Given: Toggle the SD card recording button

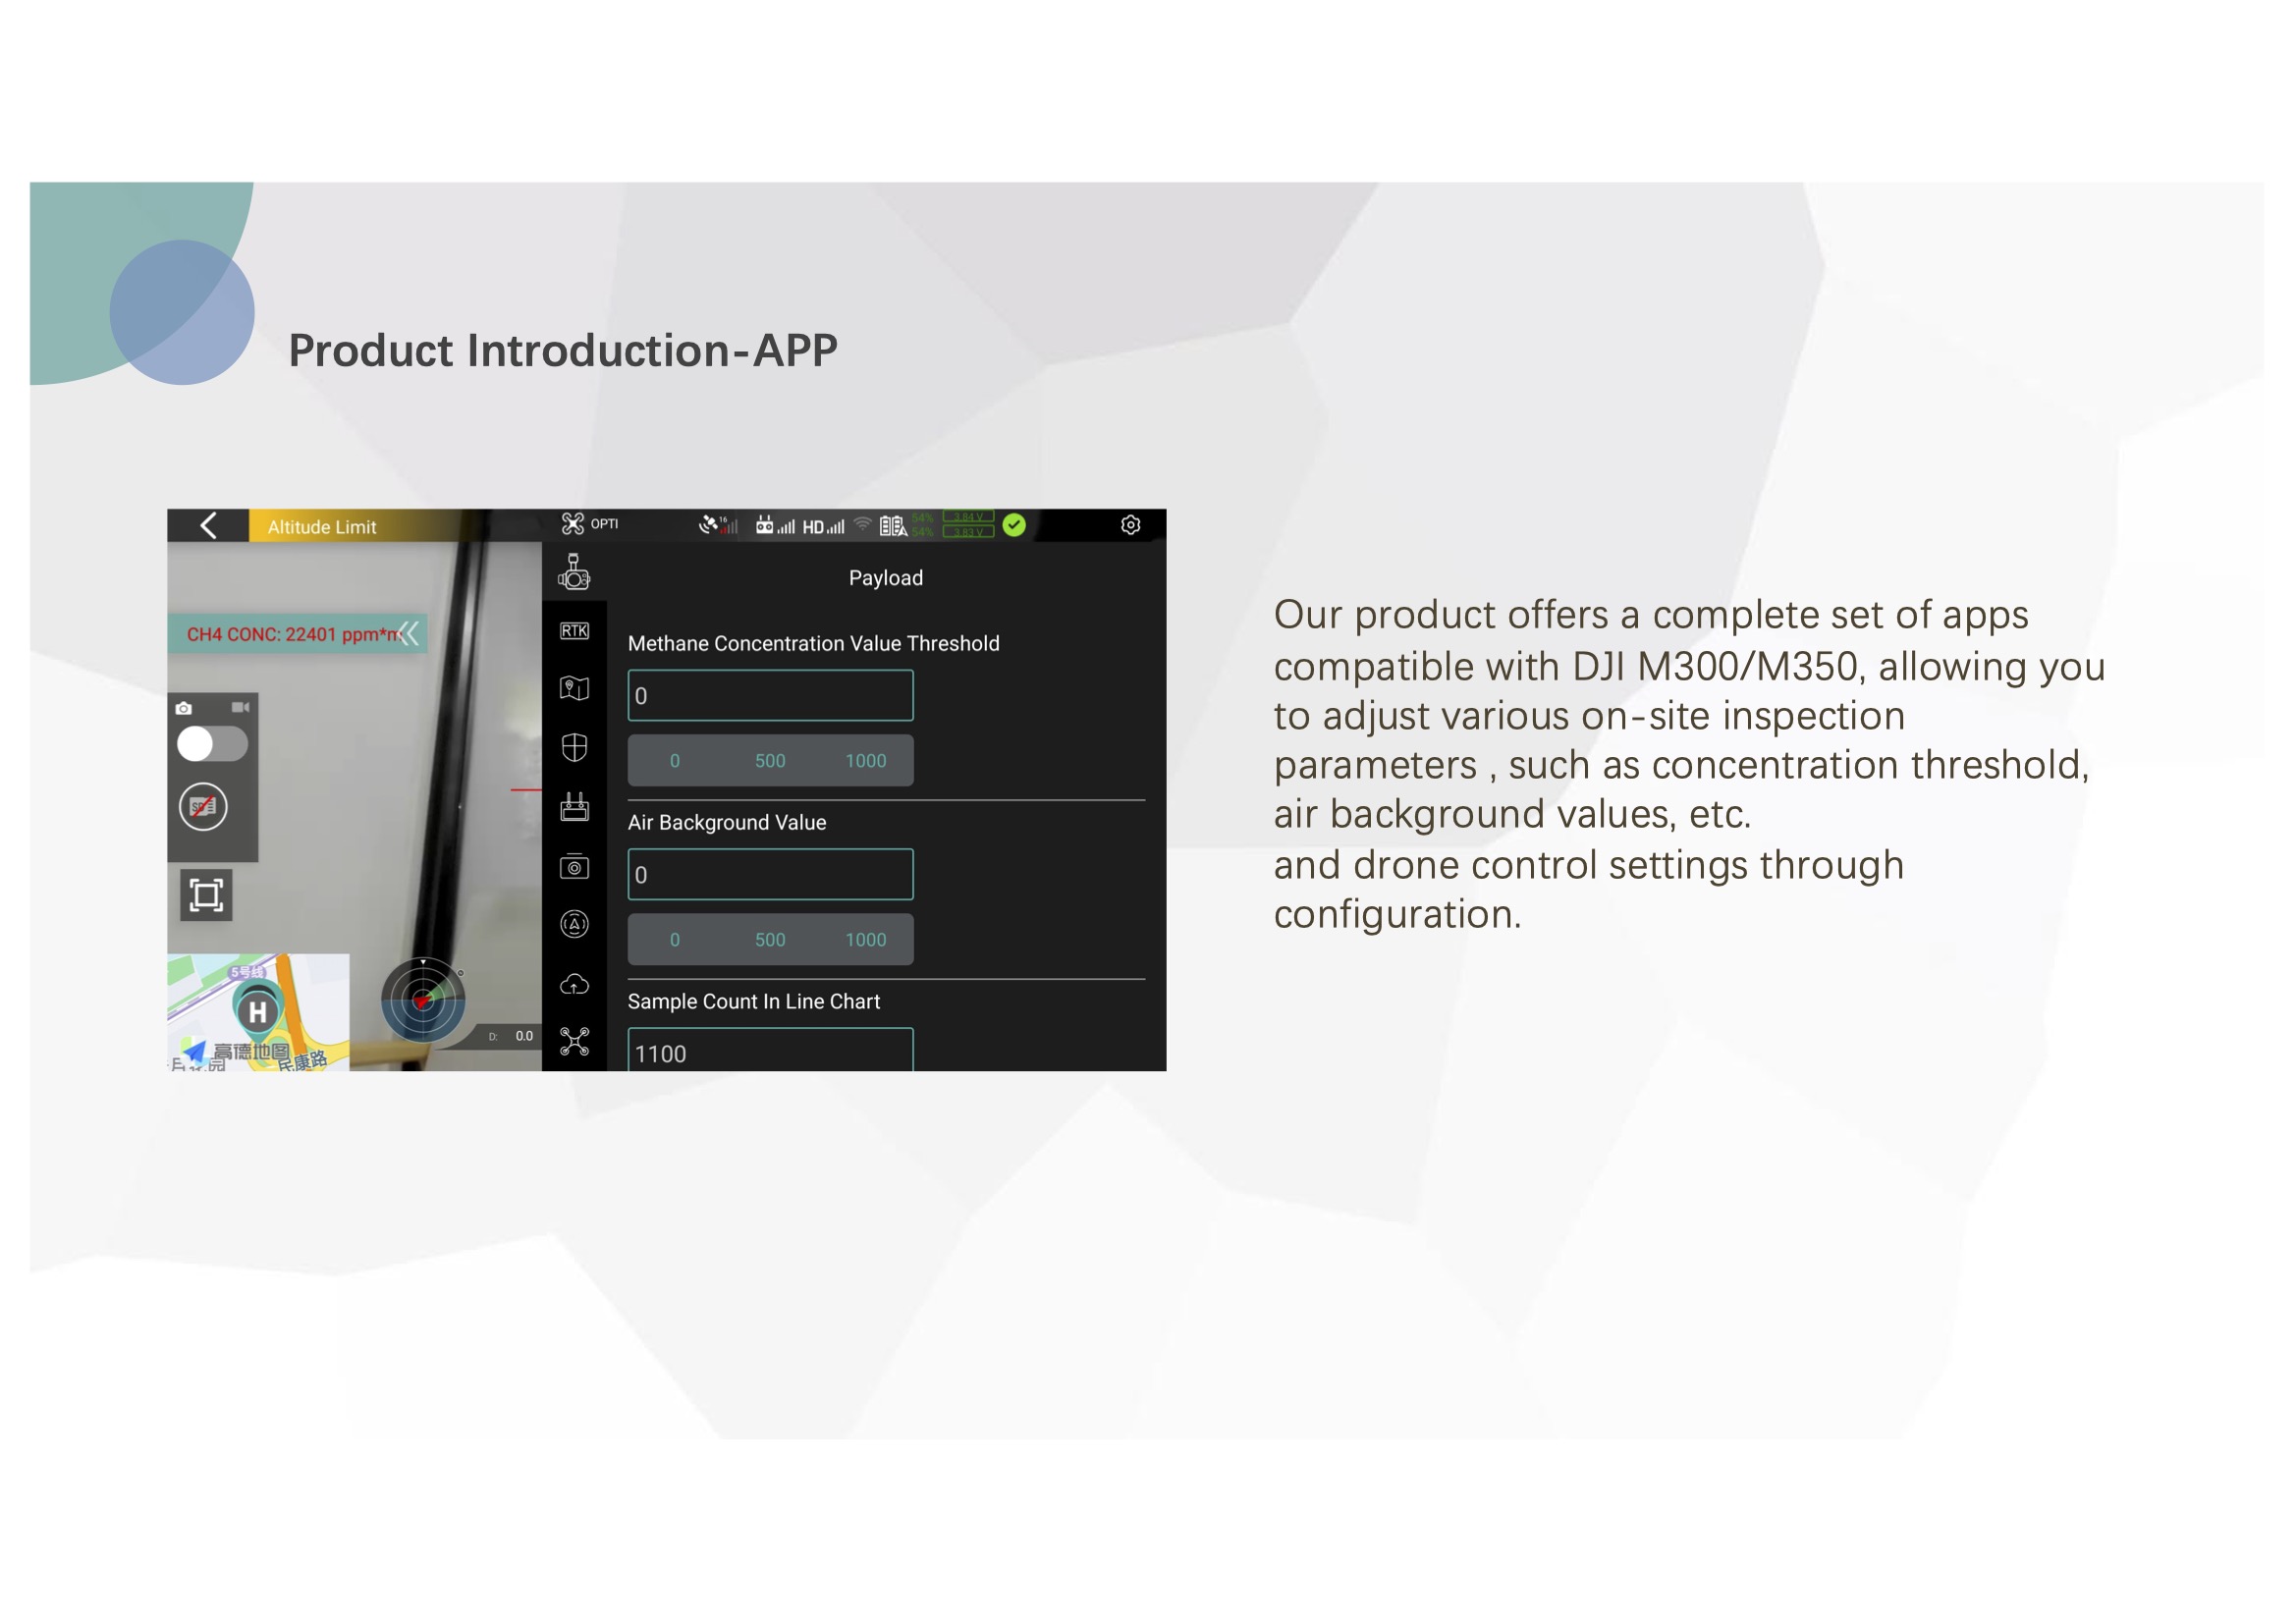Looking at the screenshot, I should (x=203, y=807).
